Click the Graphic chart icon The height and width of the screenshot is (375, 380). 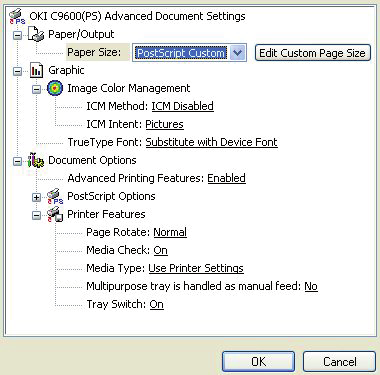(x=36, y=70)
